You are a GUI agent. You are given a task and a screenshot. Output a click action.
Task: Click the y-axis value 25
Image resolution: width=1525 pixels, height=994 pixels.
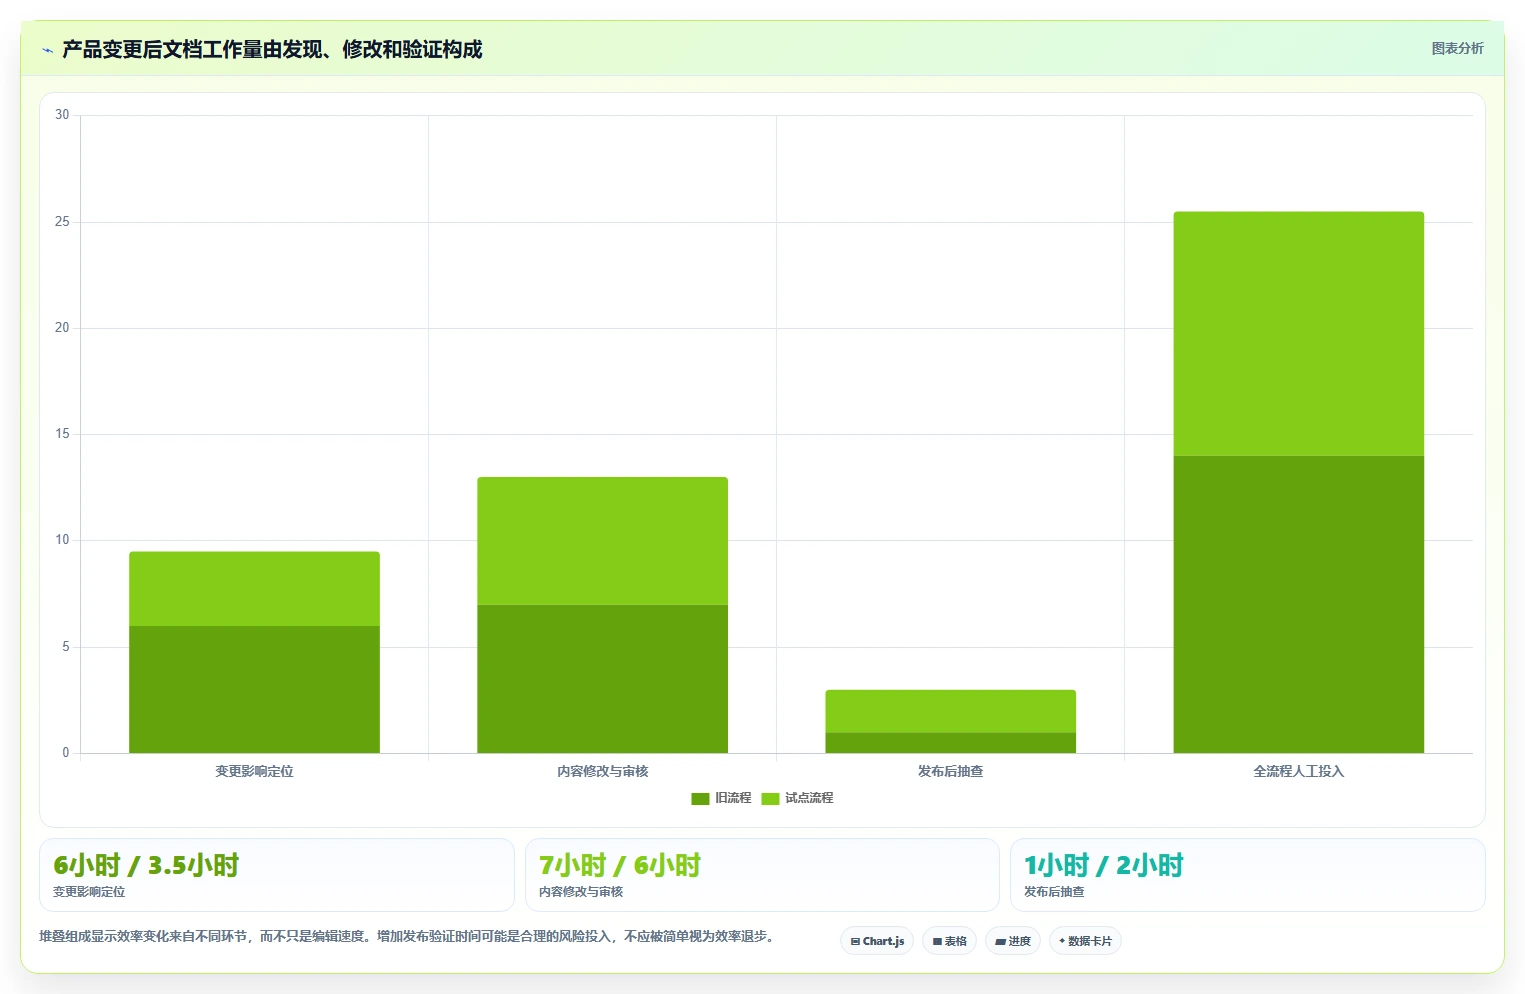coord(62,222)
